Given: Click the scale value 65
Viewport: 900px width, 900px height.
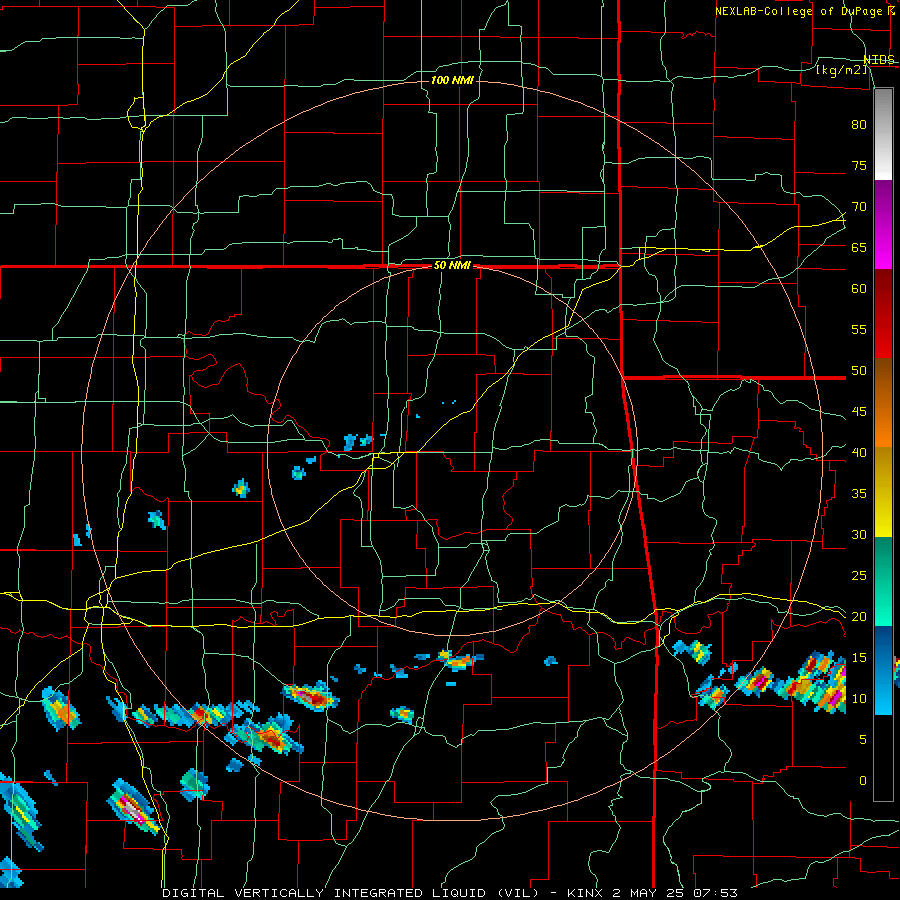Looking at the screenshot, I should pyautogui.click(x=859, y=247).
